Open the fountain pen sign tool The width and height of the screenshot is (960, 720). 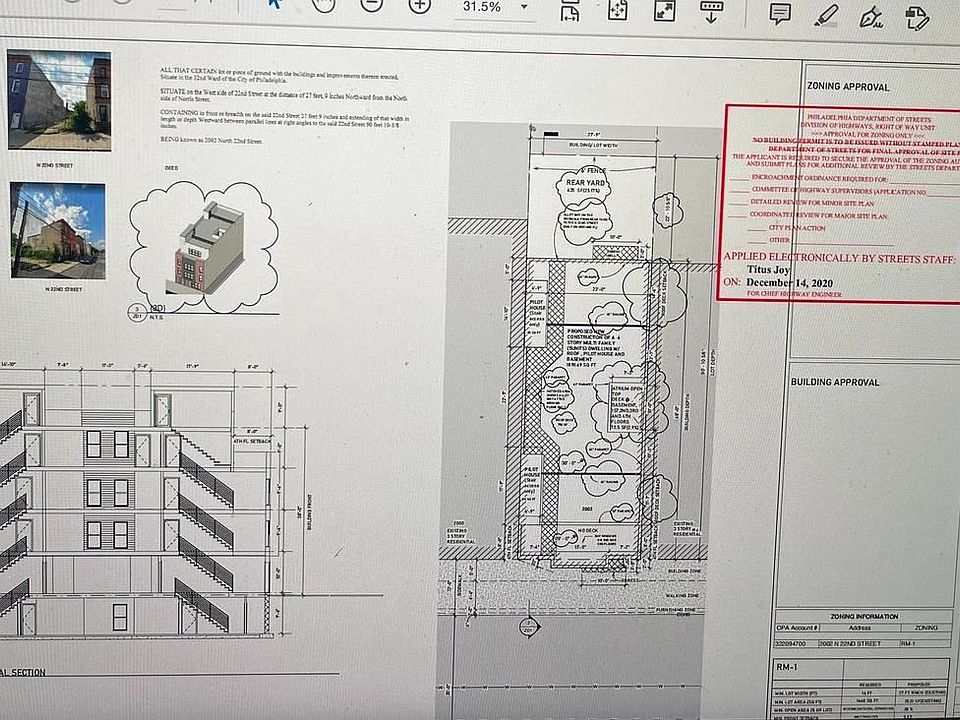[871, 17]
